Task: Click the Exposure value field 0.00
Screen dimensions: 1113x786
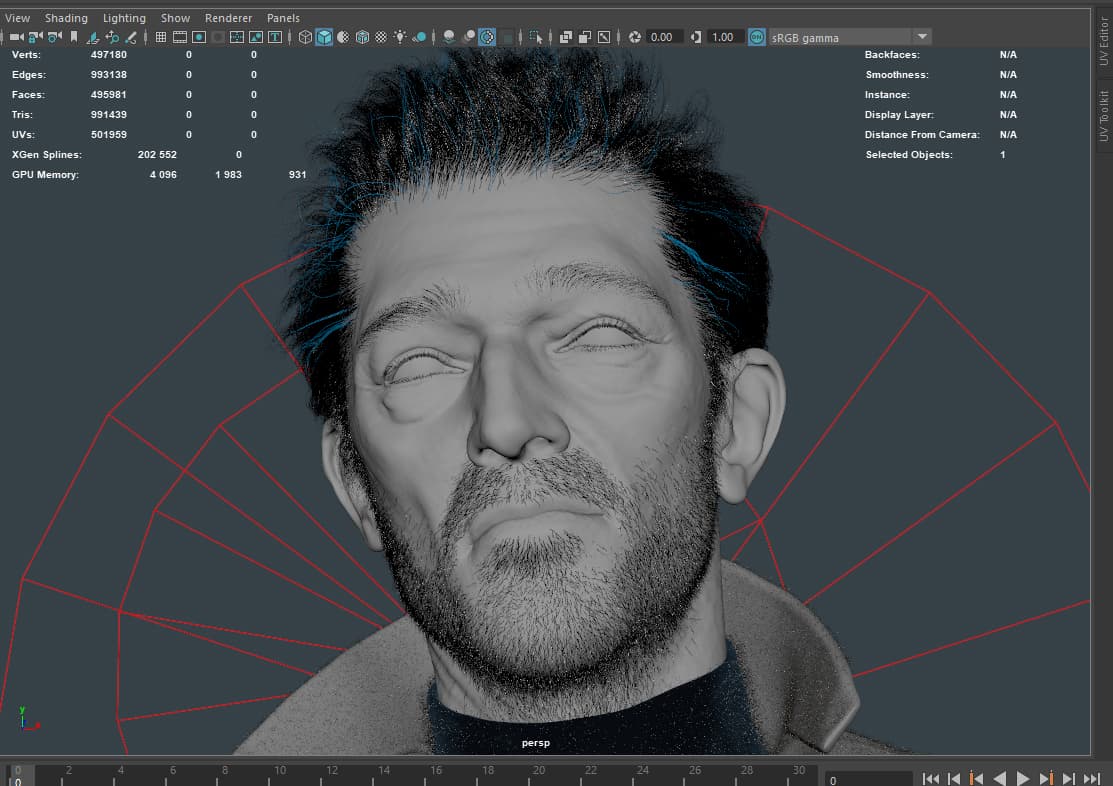Action: [x=664, y=37]
